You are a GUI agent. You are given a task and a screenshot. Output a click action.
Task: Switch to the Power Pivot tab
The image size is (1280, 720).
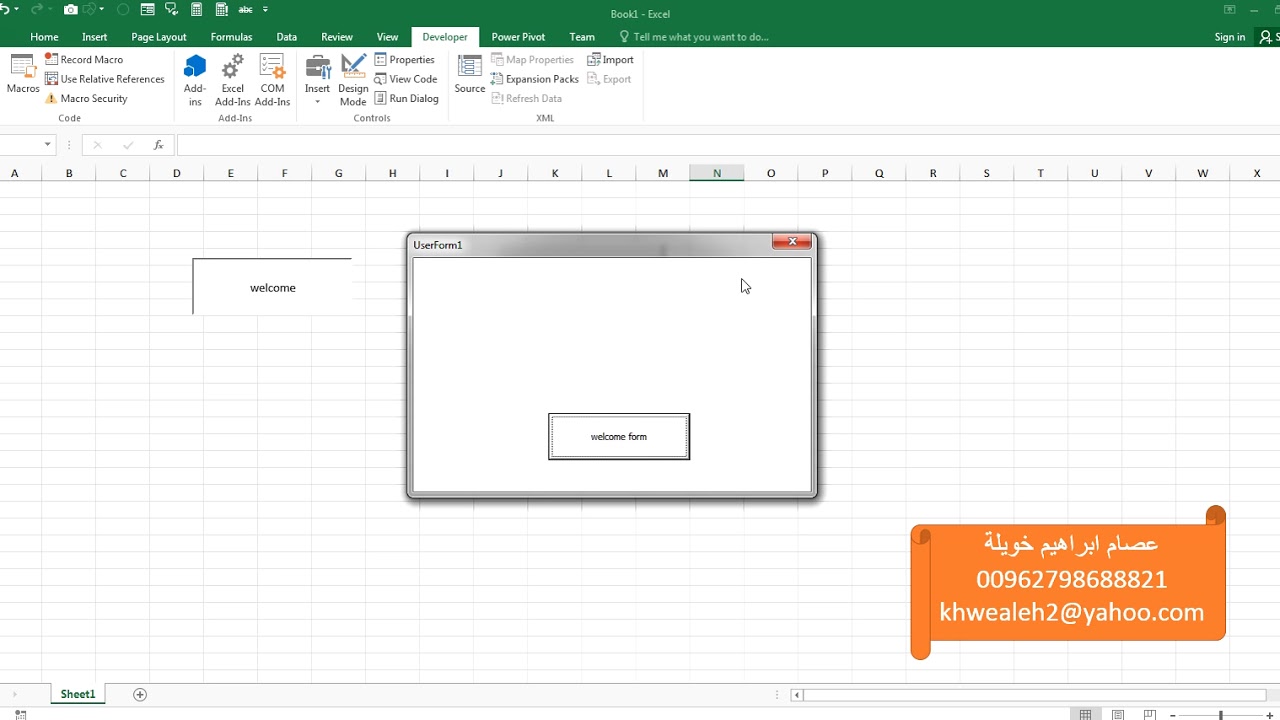click(518, 37)
